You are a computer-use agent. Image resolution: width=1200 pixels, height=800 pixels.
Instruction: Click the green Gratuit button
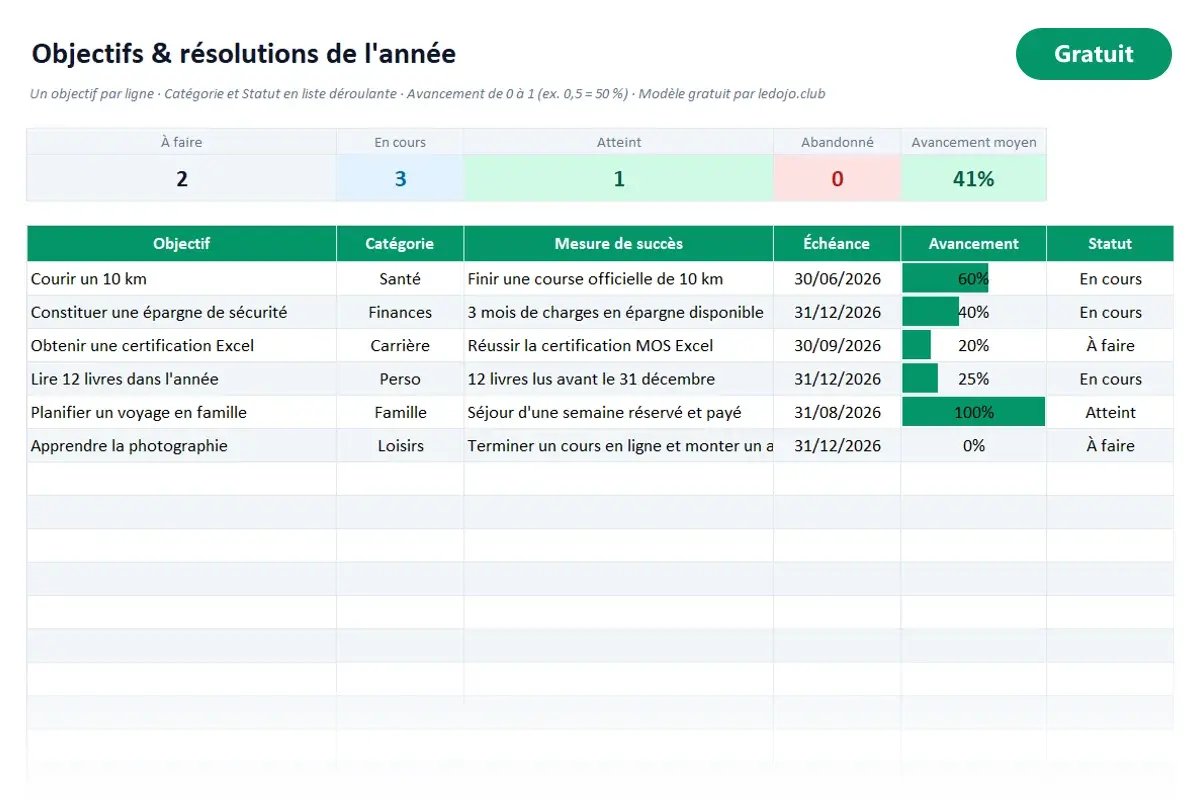pyautogui.click(x=1093, y=54)
